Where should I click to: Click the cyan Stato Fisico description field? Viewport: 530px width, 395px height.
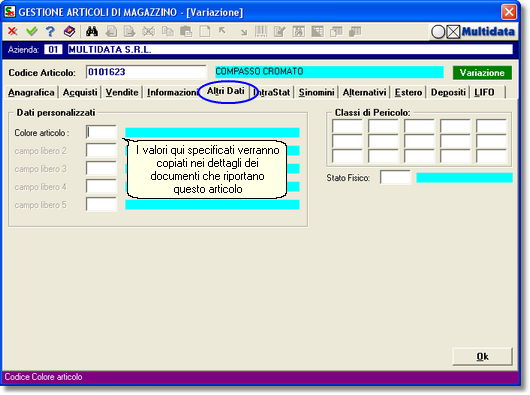pyautogui.click(x=464, y=178)
